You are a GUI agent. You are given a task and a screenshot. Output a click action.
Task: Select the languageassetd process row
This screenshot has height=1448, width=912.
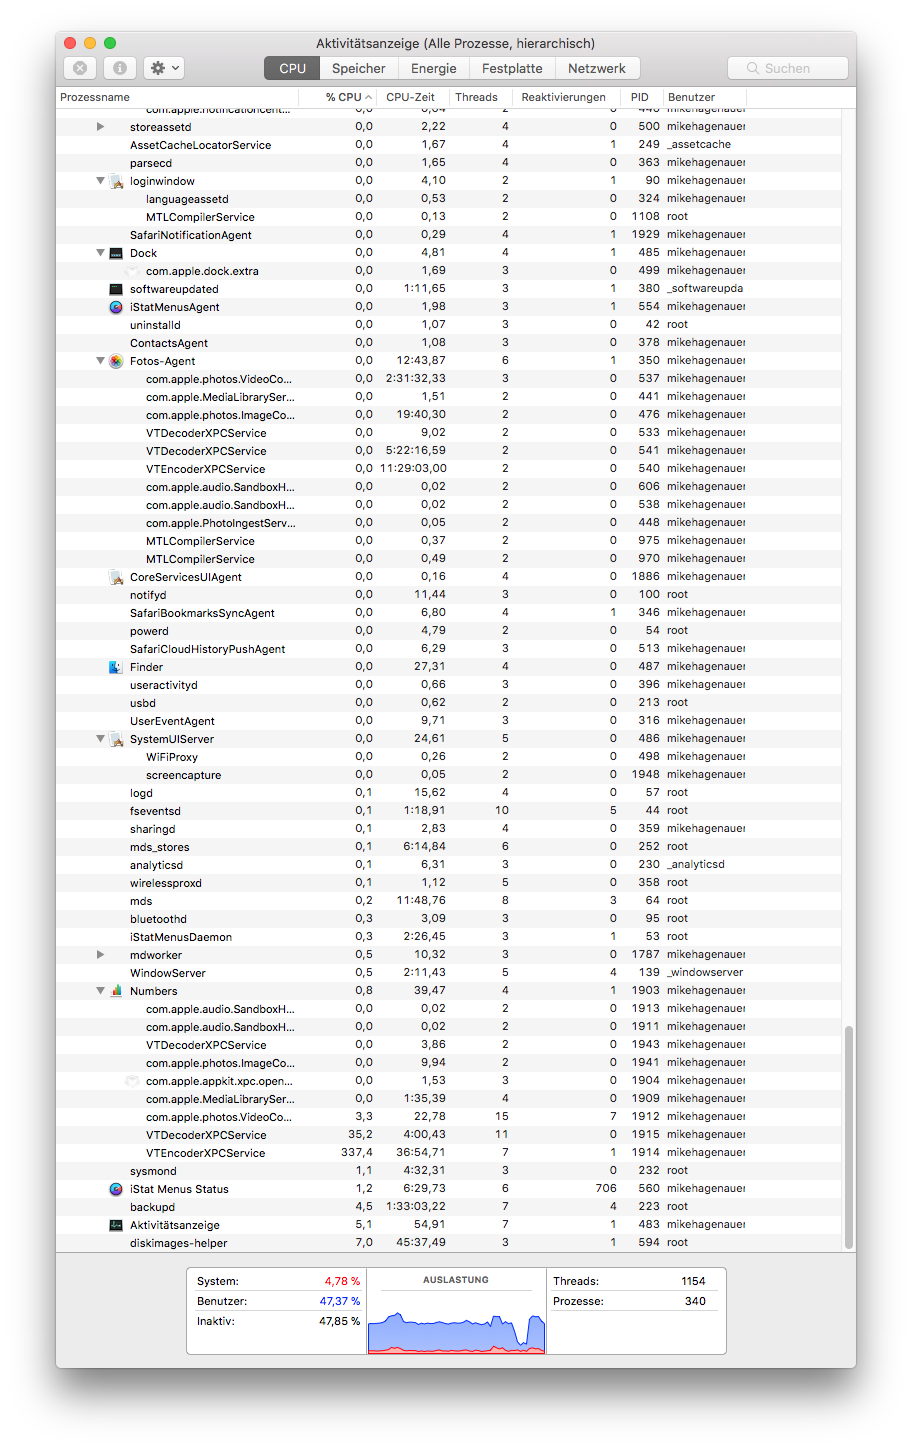[450, 199]
